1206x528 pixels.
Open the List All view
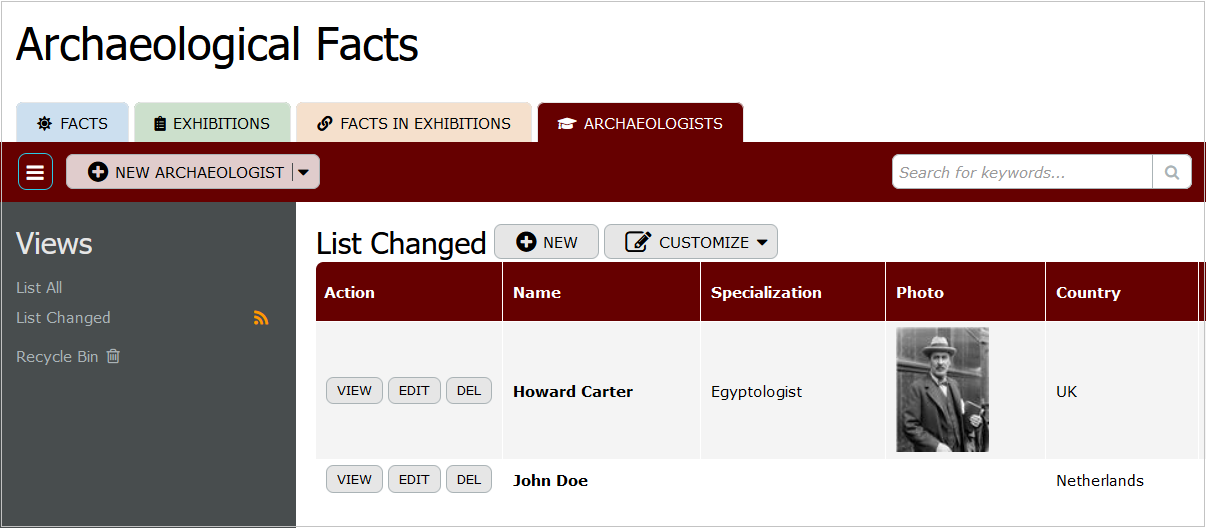tap(39, 288)
